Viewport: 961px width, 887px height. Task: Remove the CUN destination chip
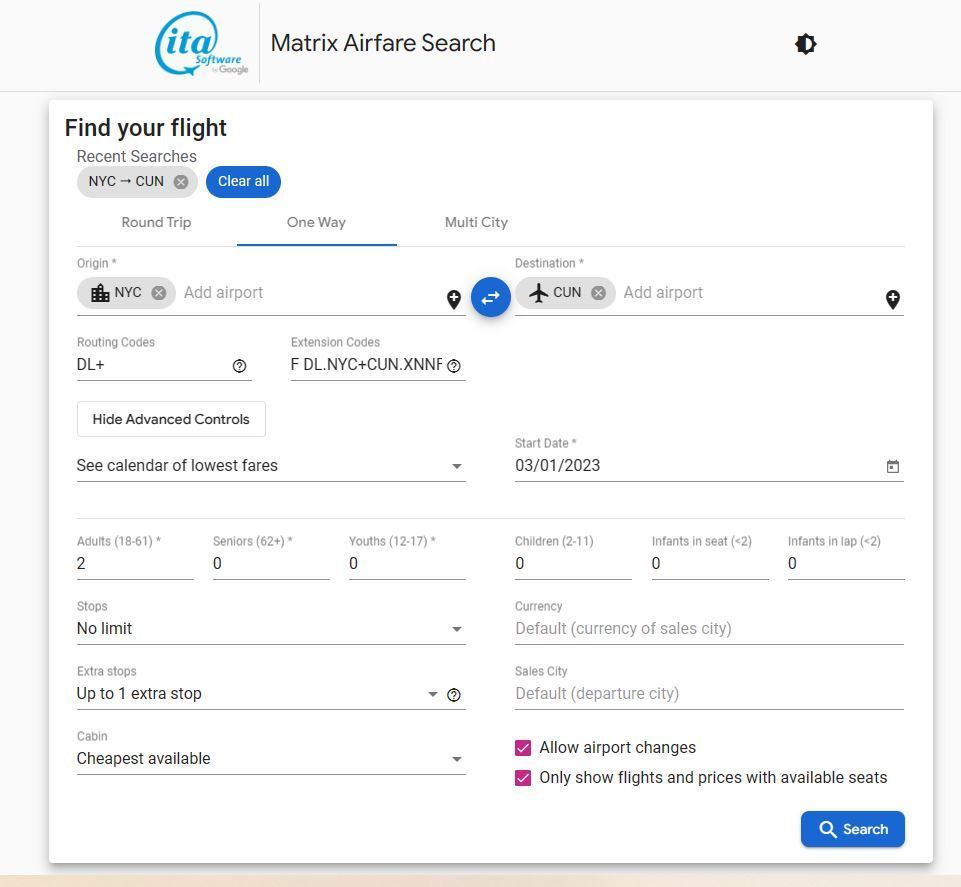coord(598,293)
